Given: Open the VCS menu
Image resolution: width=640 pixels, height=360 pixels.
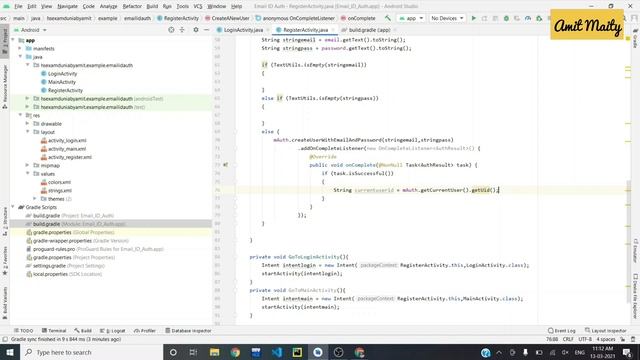Looking at the screenshot, I should (x=198, y=6).
